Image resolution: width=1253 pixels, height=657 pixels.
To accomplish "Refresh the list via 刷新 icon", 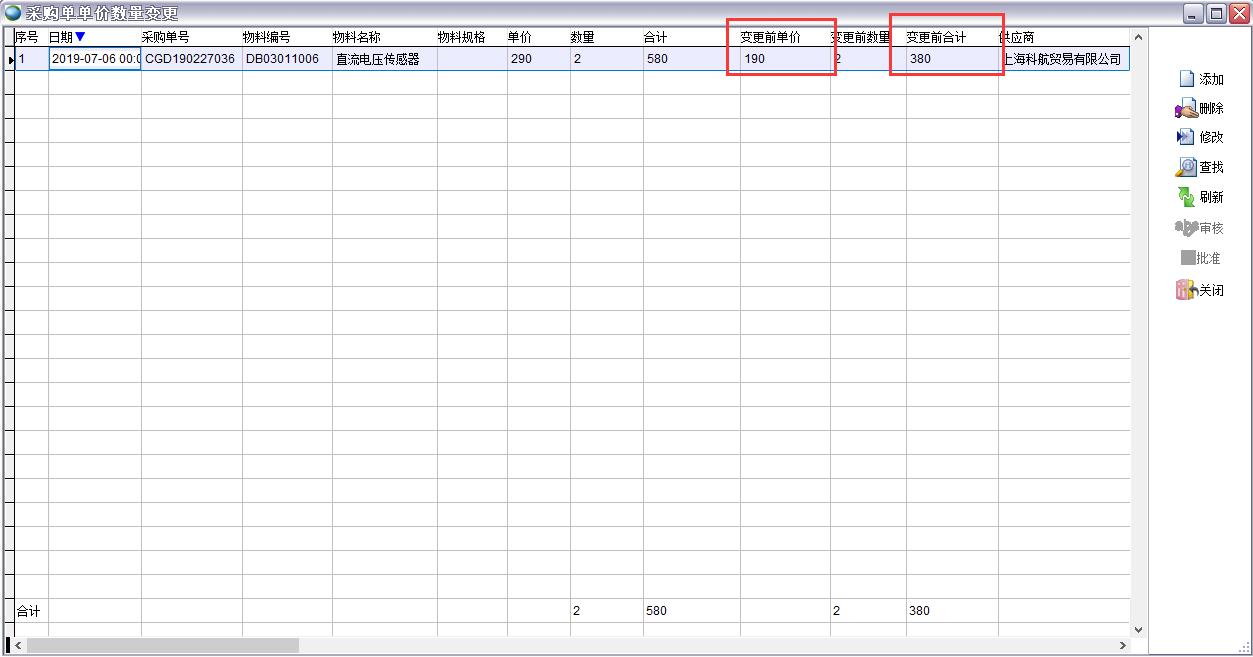I will [1186, 197].
